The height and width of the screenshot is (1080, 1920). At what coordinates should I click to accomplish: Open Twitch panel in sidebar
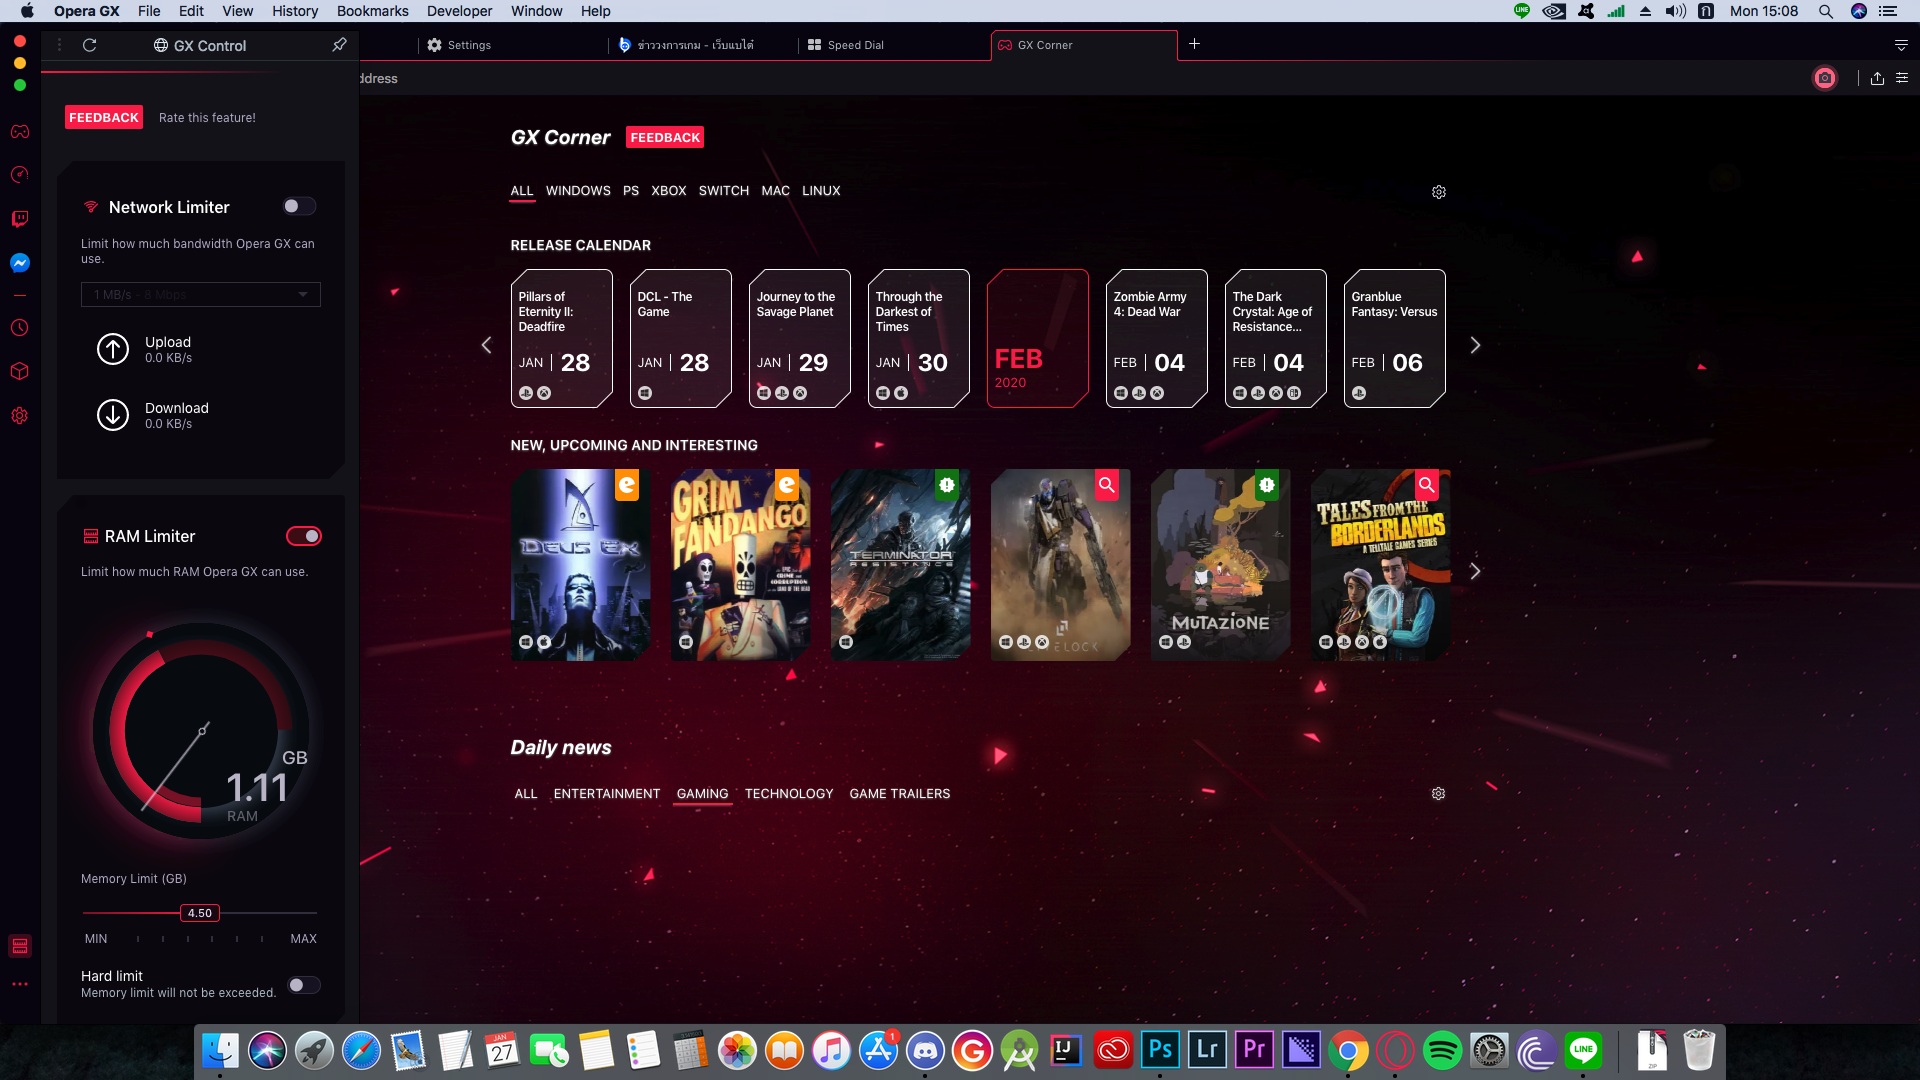[x=20, y=219]
